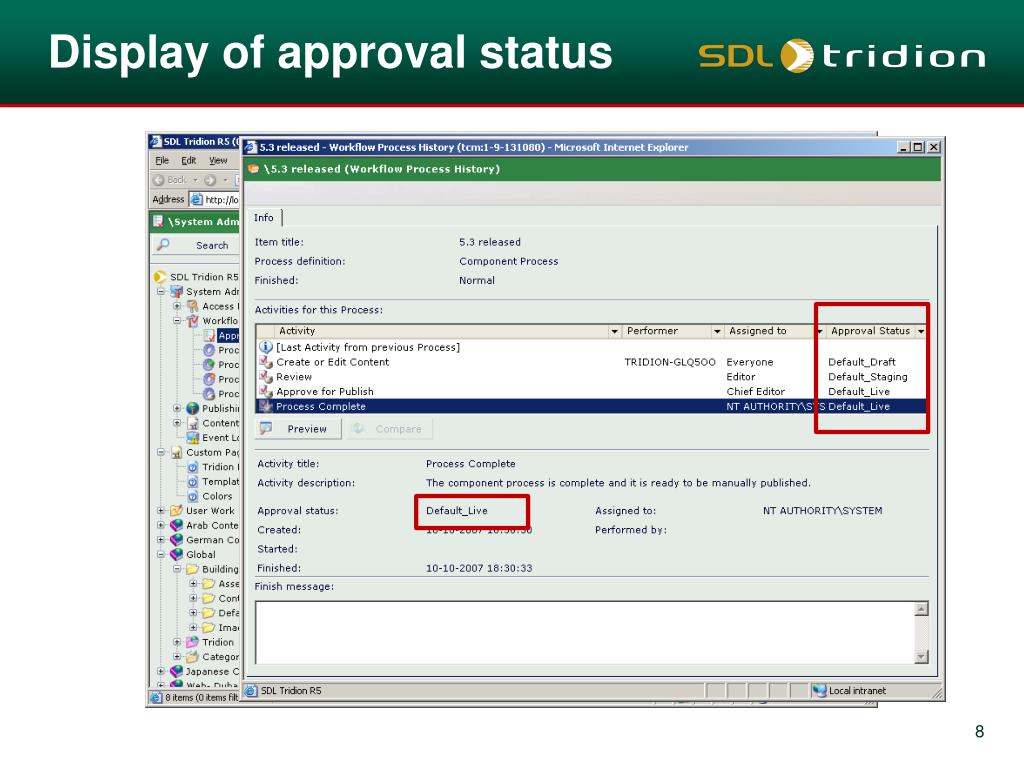This screenshot has width=1024, height=768.
Task: Click the browser Back arrow icon
Action: click(x=159, y=180)
